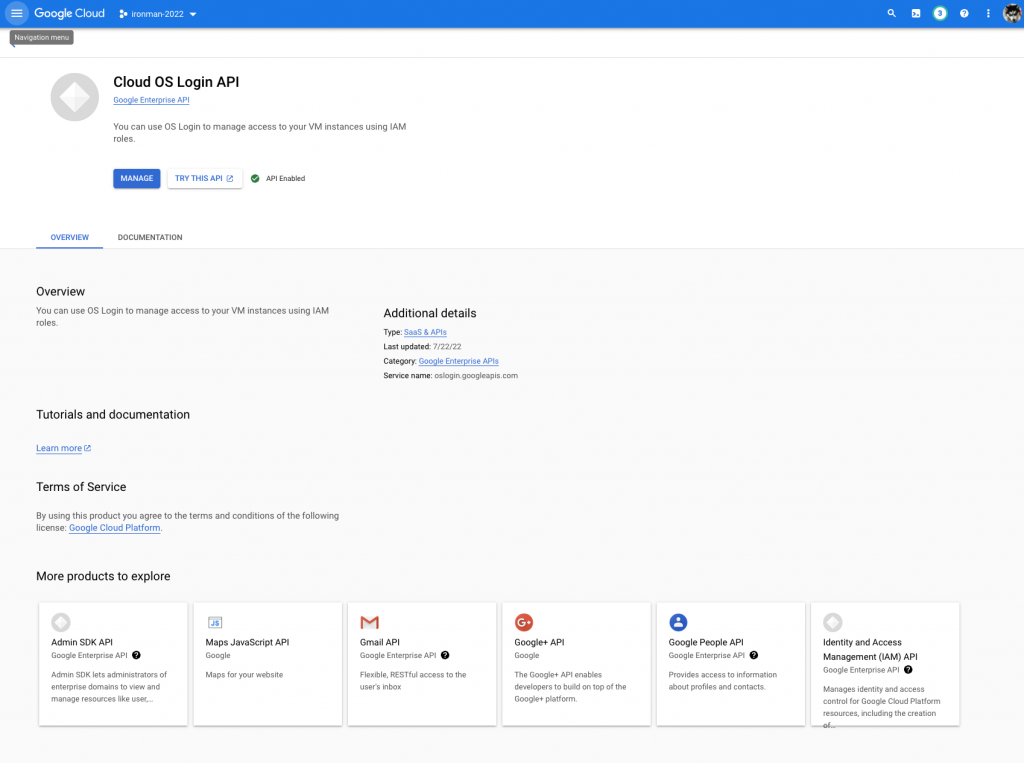Click the Identity and Access Management card icon

click(x=833, y=622)
